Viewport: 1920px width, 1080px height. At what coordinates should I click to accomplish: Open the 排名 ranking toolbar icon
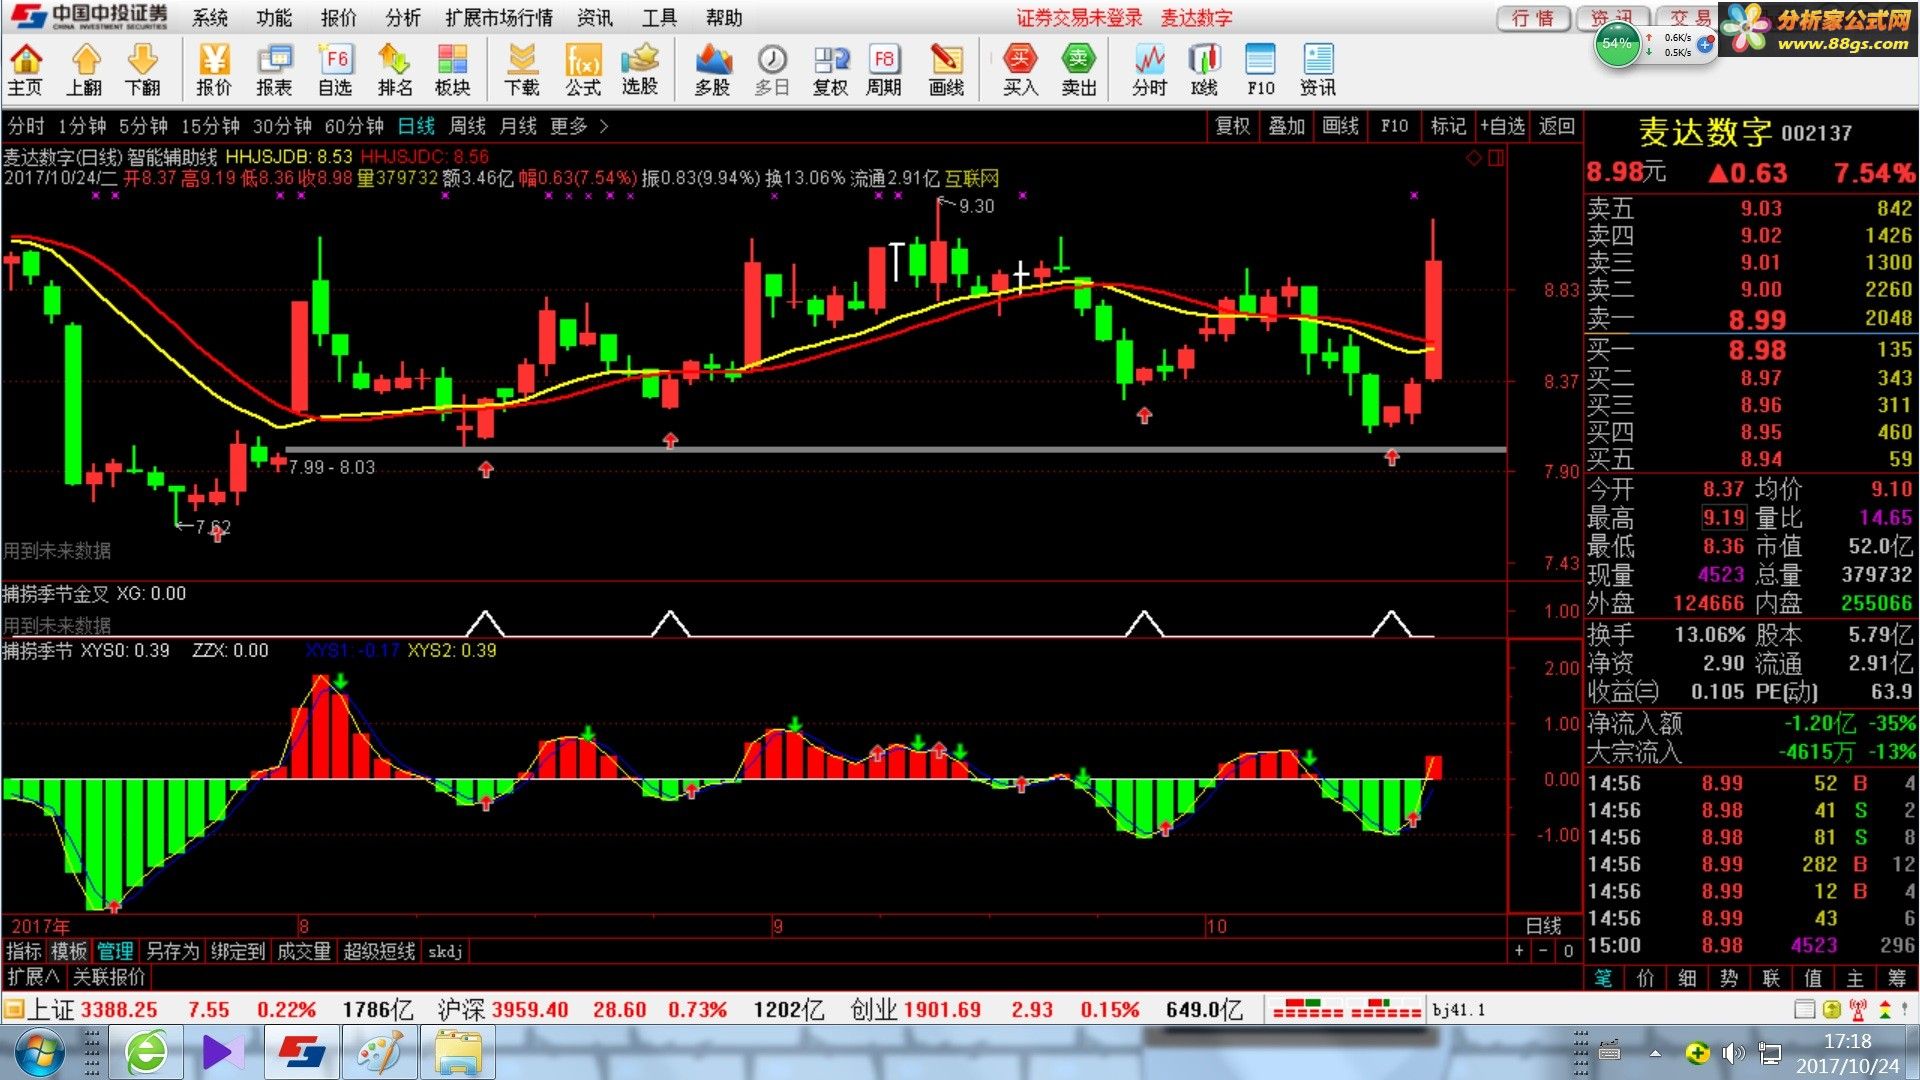click(x=395, y=70)
